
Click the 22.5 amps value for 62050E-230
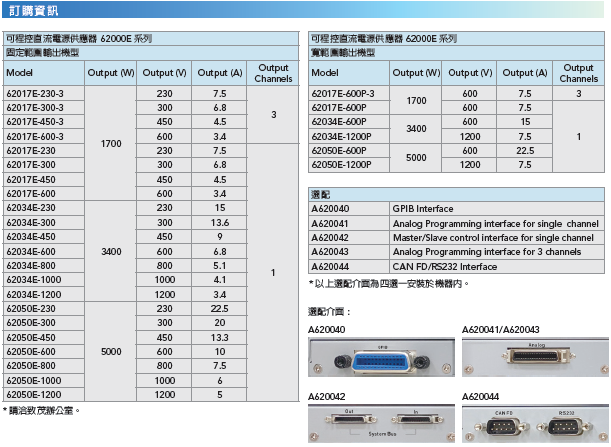pyautogui.click(x=219, y=309)
